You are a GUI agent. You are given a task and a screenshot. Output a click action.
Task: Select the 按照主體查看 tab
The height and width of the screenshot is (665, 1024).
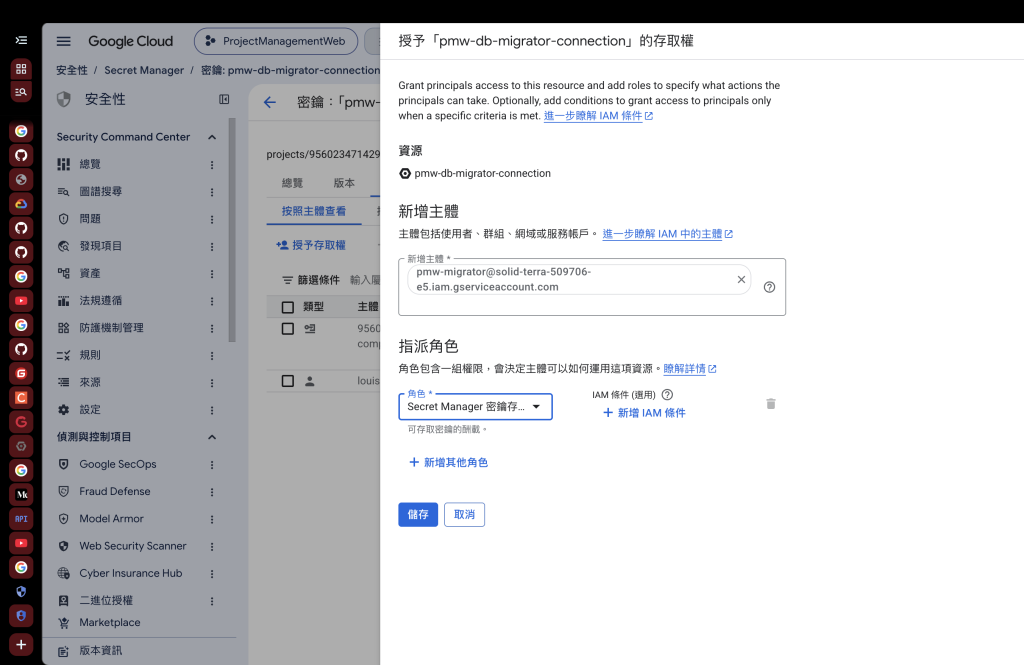(313, 211)
